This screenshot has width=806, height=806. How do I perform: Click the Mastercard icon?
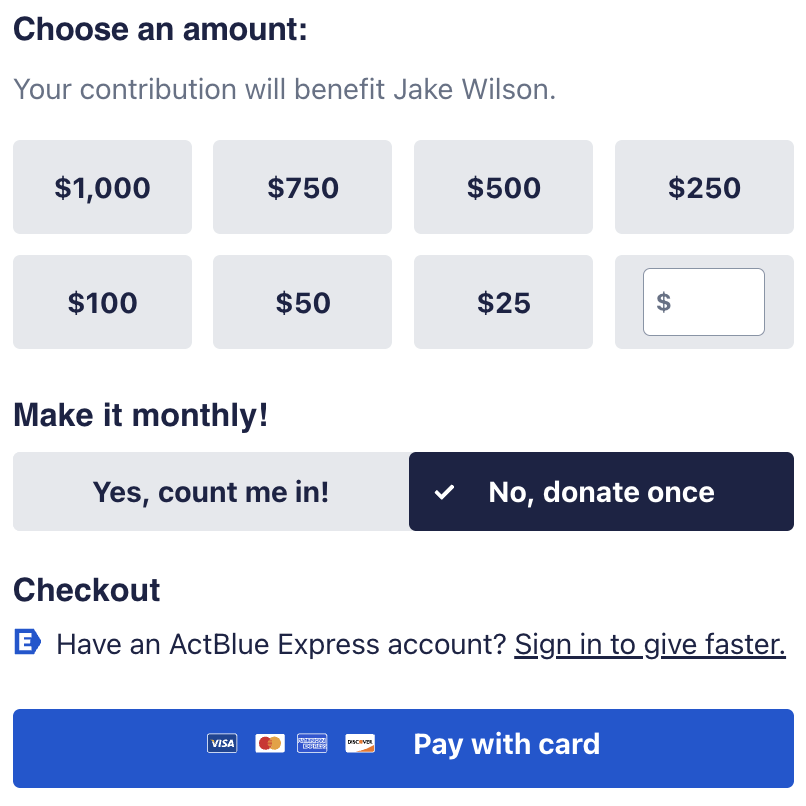click(268, 743)
